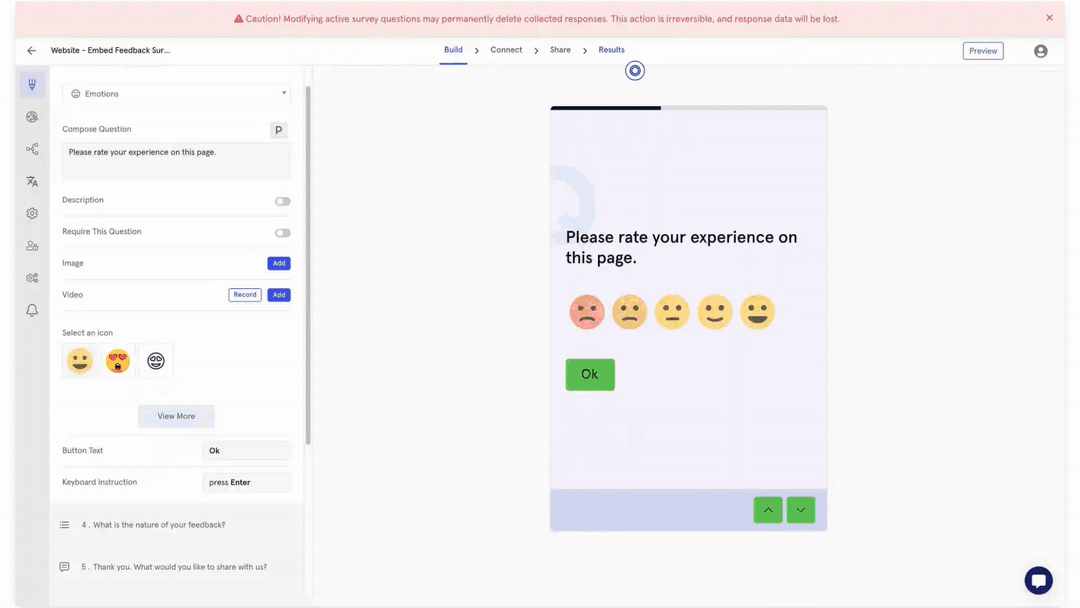Open the notifications bell sidebar icon
Viewport: 1080px width, 608px height.
pos(32,310)
